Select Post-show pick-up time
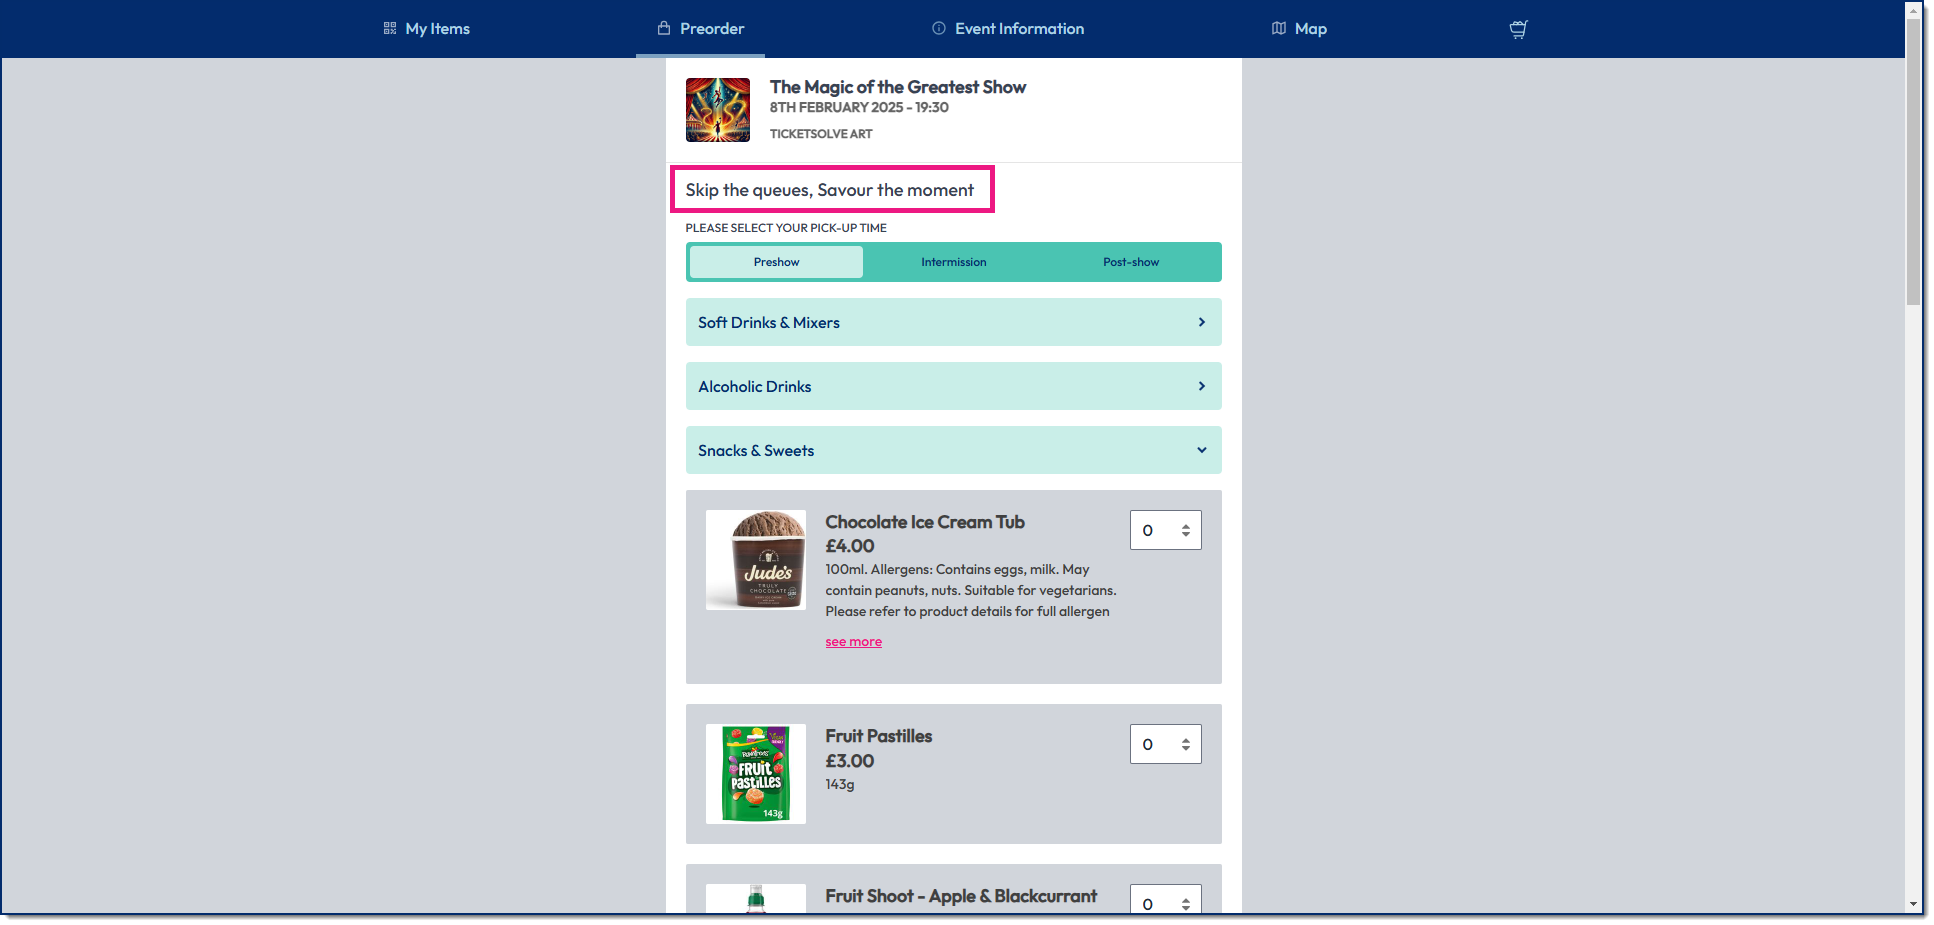The height and width of the screenshot is (925, 1934). click(x=1131, y=262)
